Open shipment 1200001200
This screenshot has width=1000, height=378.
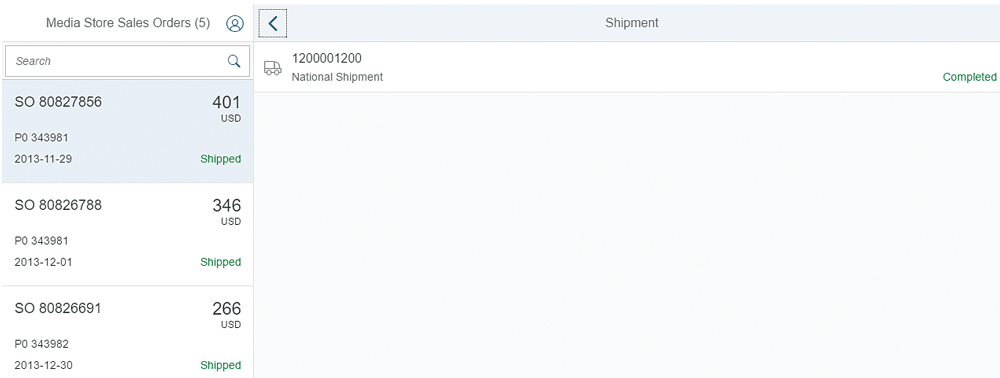pos(627,67)
